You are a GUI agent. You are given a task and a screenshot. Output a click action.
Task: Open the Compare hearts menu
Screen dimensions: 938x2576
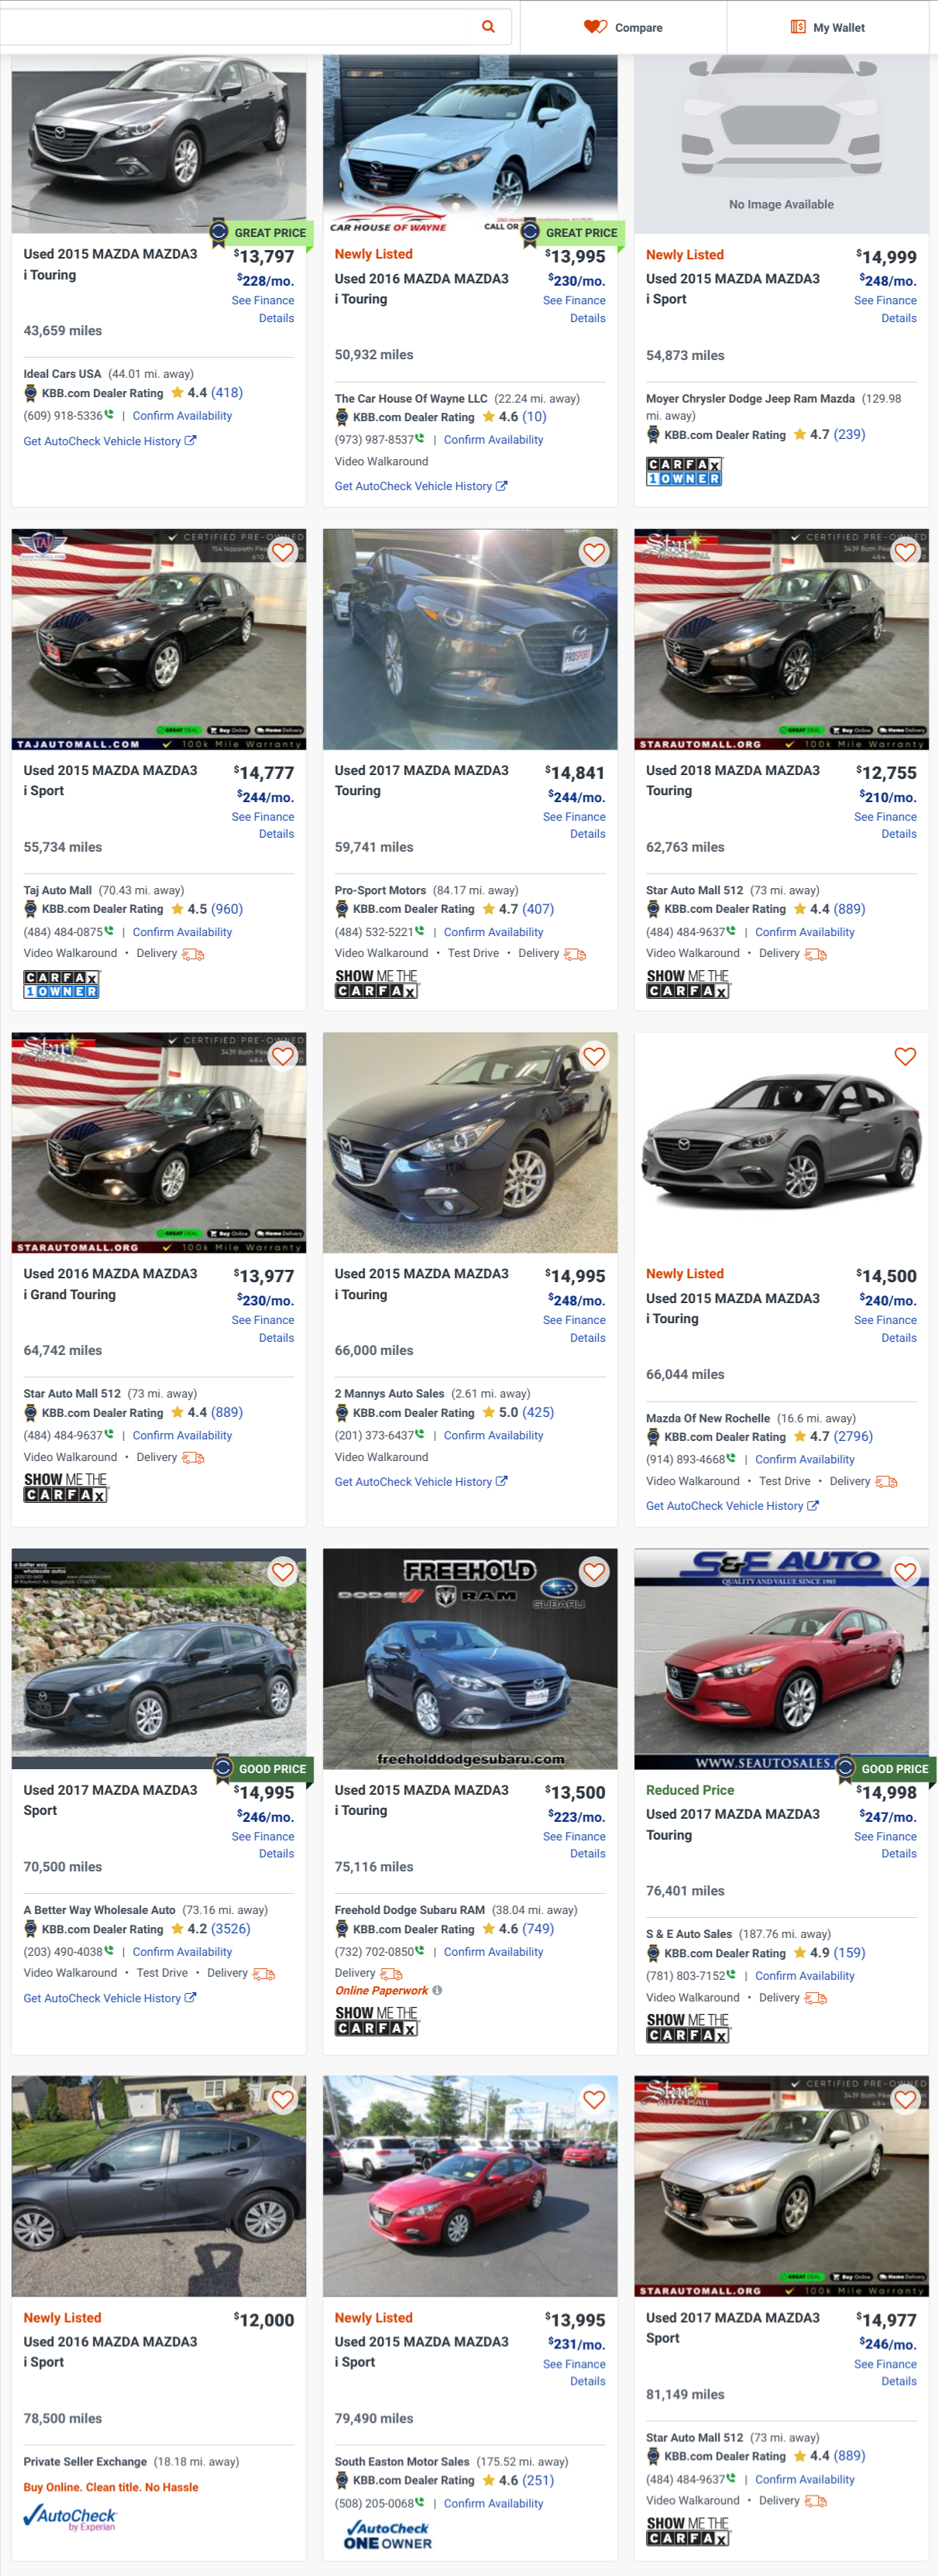click(x=623, y=27)
